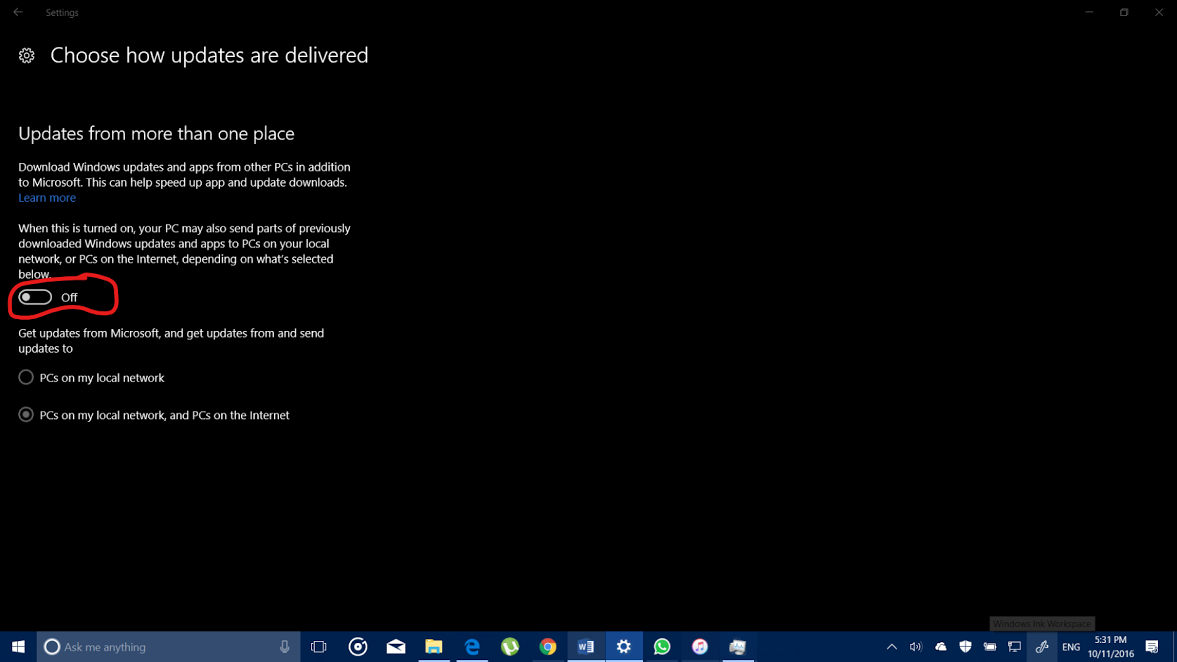
Task: Click the microphone icon in Cortana search
Action: [x=285, y=647]
